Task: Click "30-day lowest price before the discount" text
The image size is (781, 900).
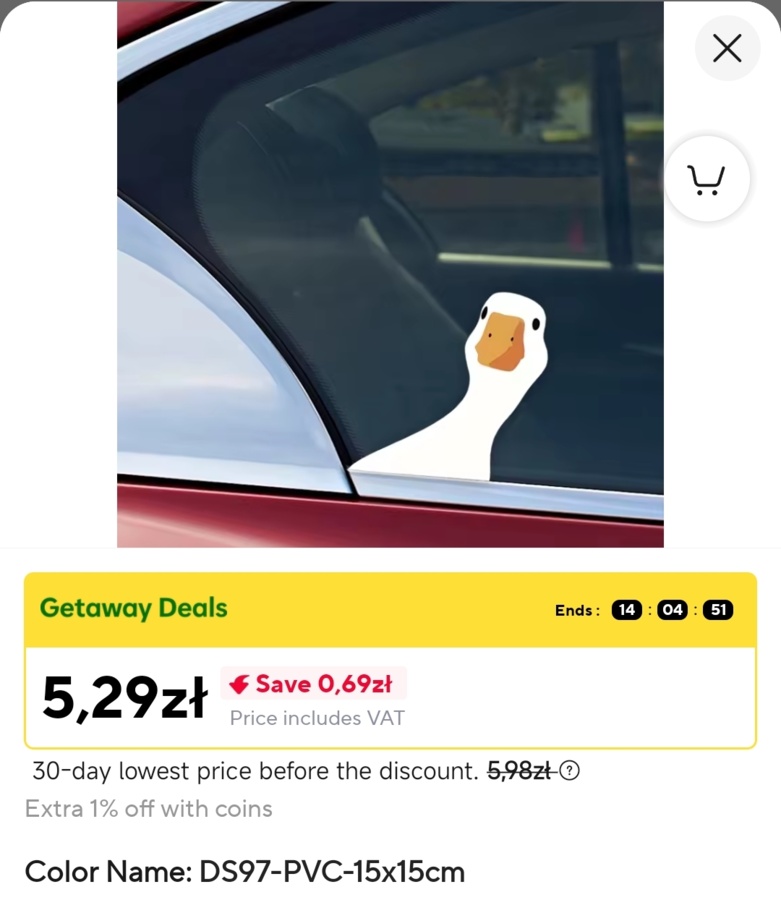Action: click(x=255, y=771)
